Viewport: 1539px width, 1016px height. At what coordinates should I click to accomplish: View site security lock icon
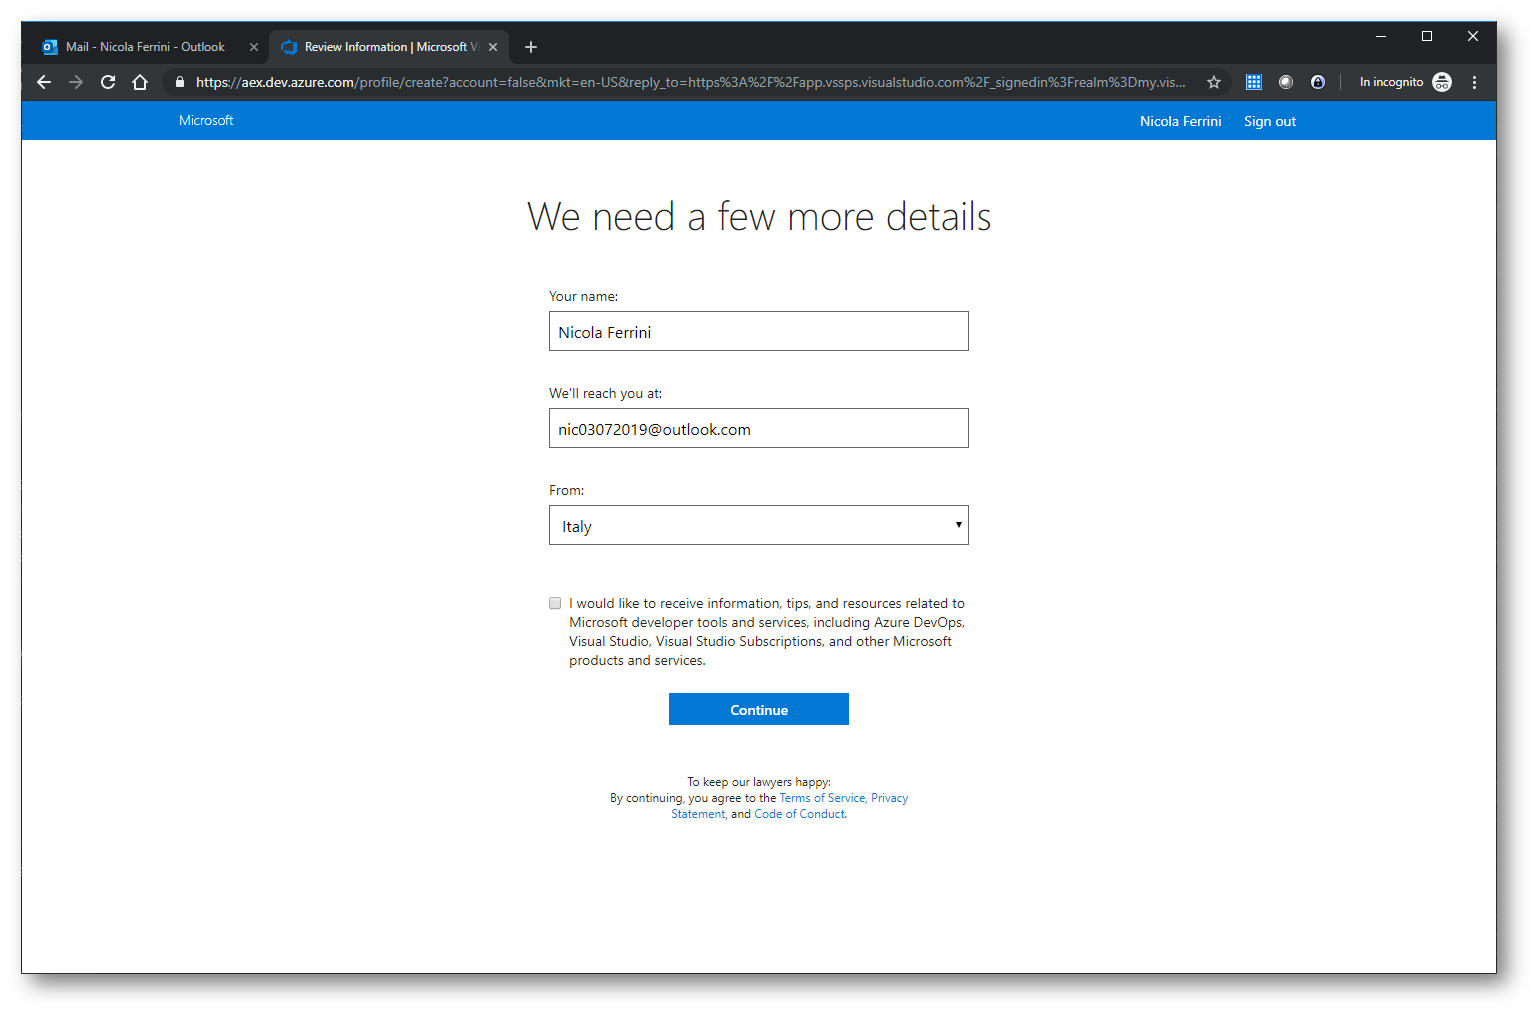point(180,82)
